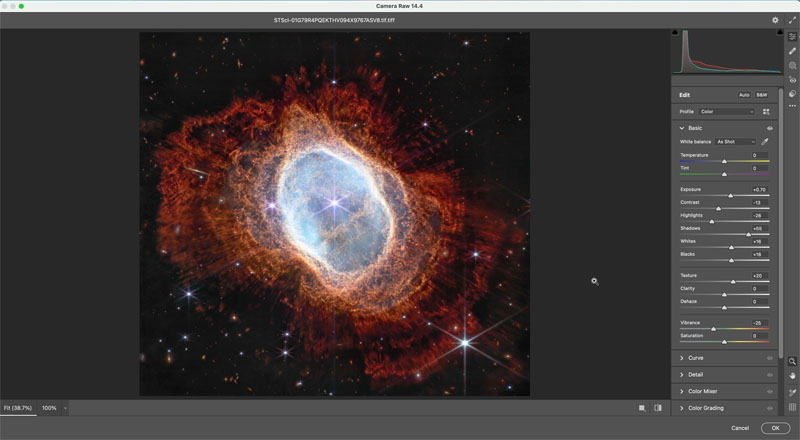The image size is (800, 440).
Task: Click the Contrast slider handle
Action: (x=718, y=209)
